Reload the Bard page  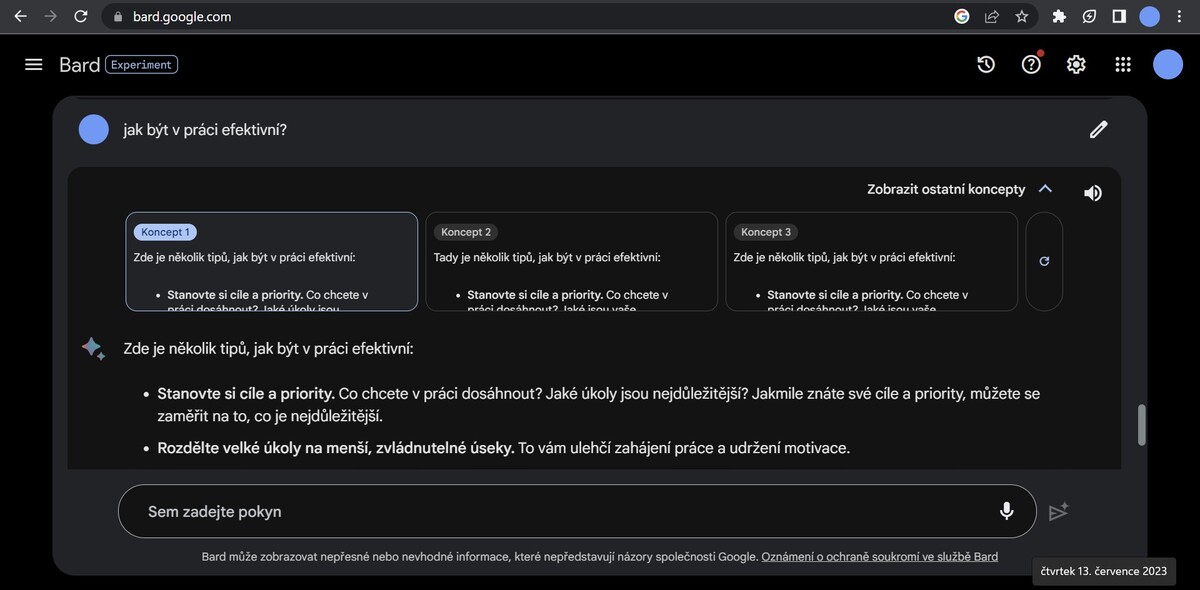click(81, 16)
